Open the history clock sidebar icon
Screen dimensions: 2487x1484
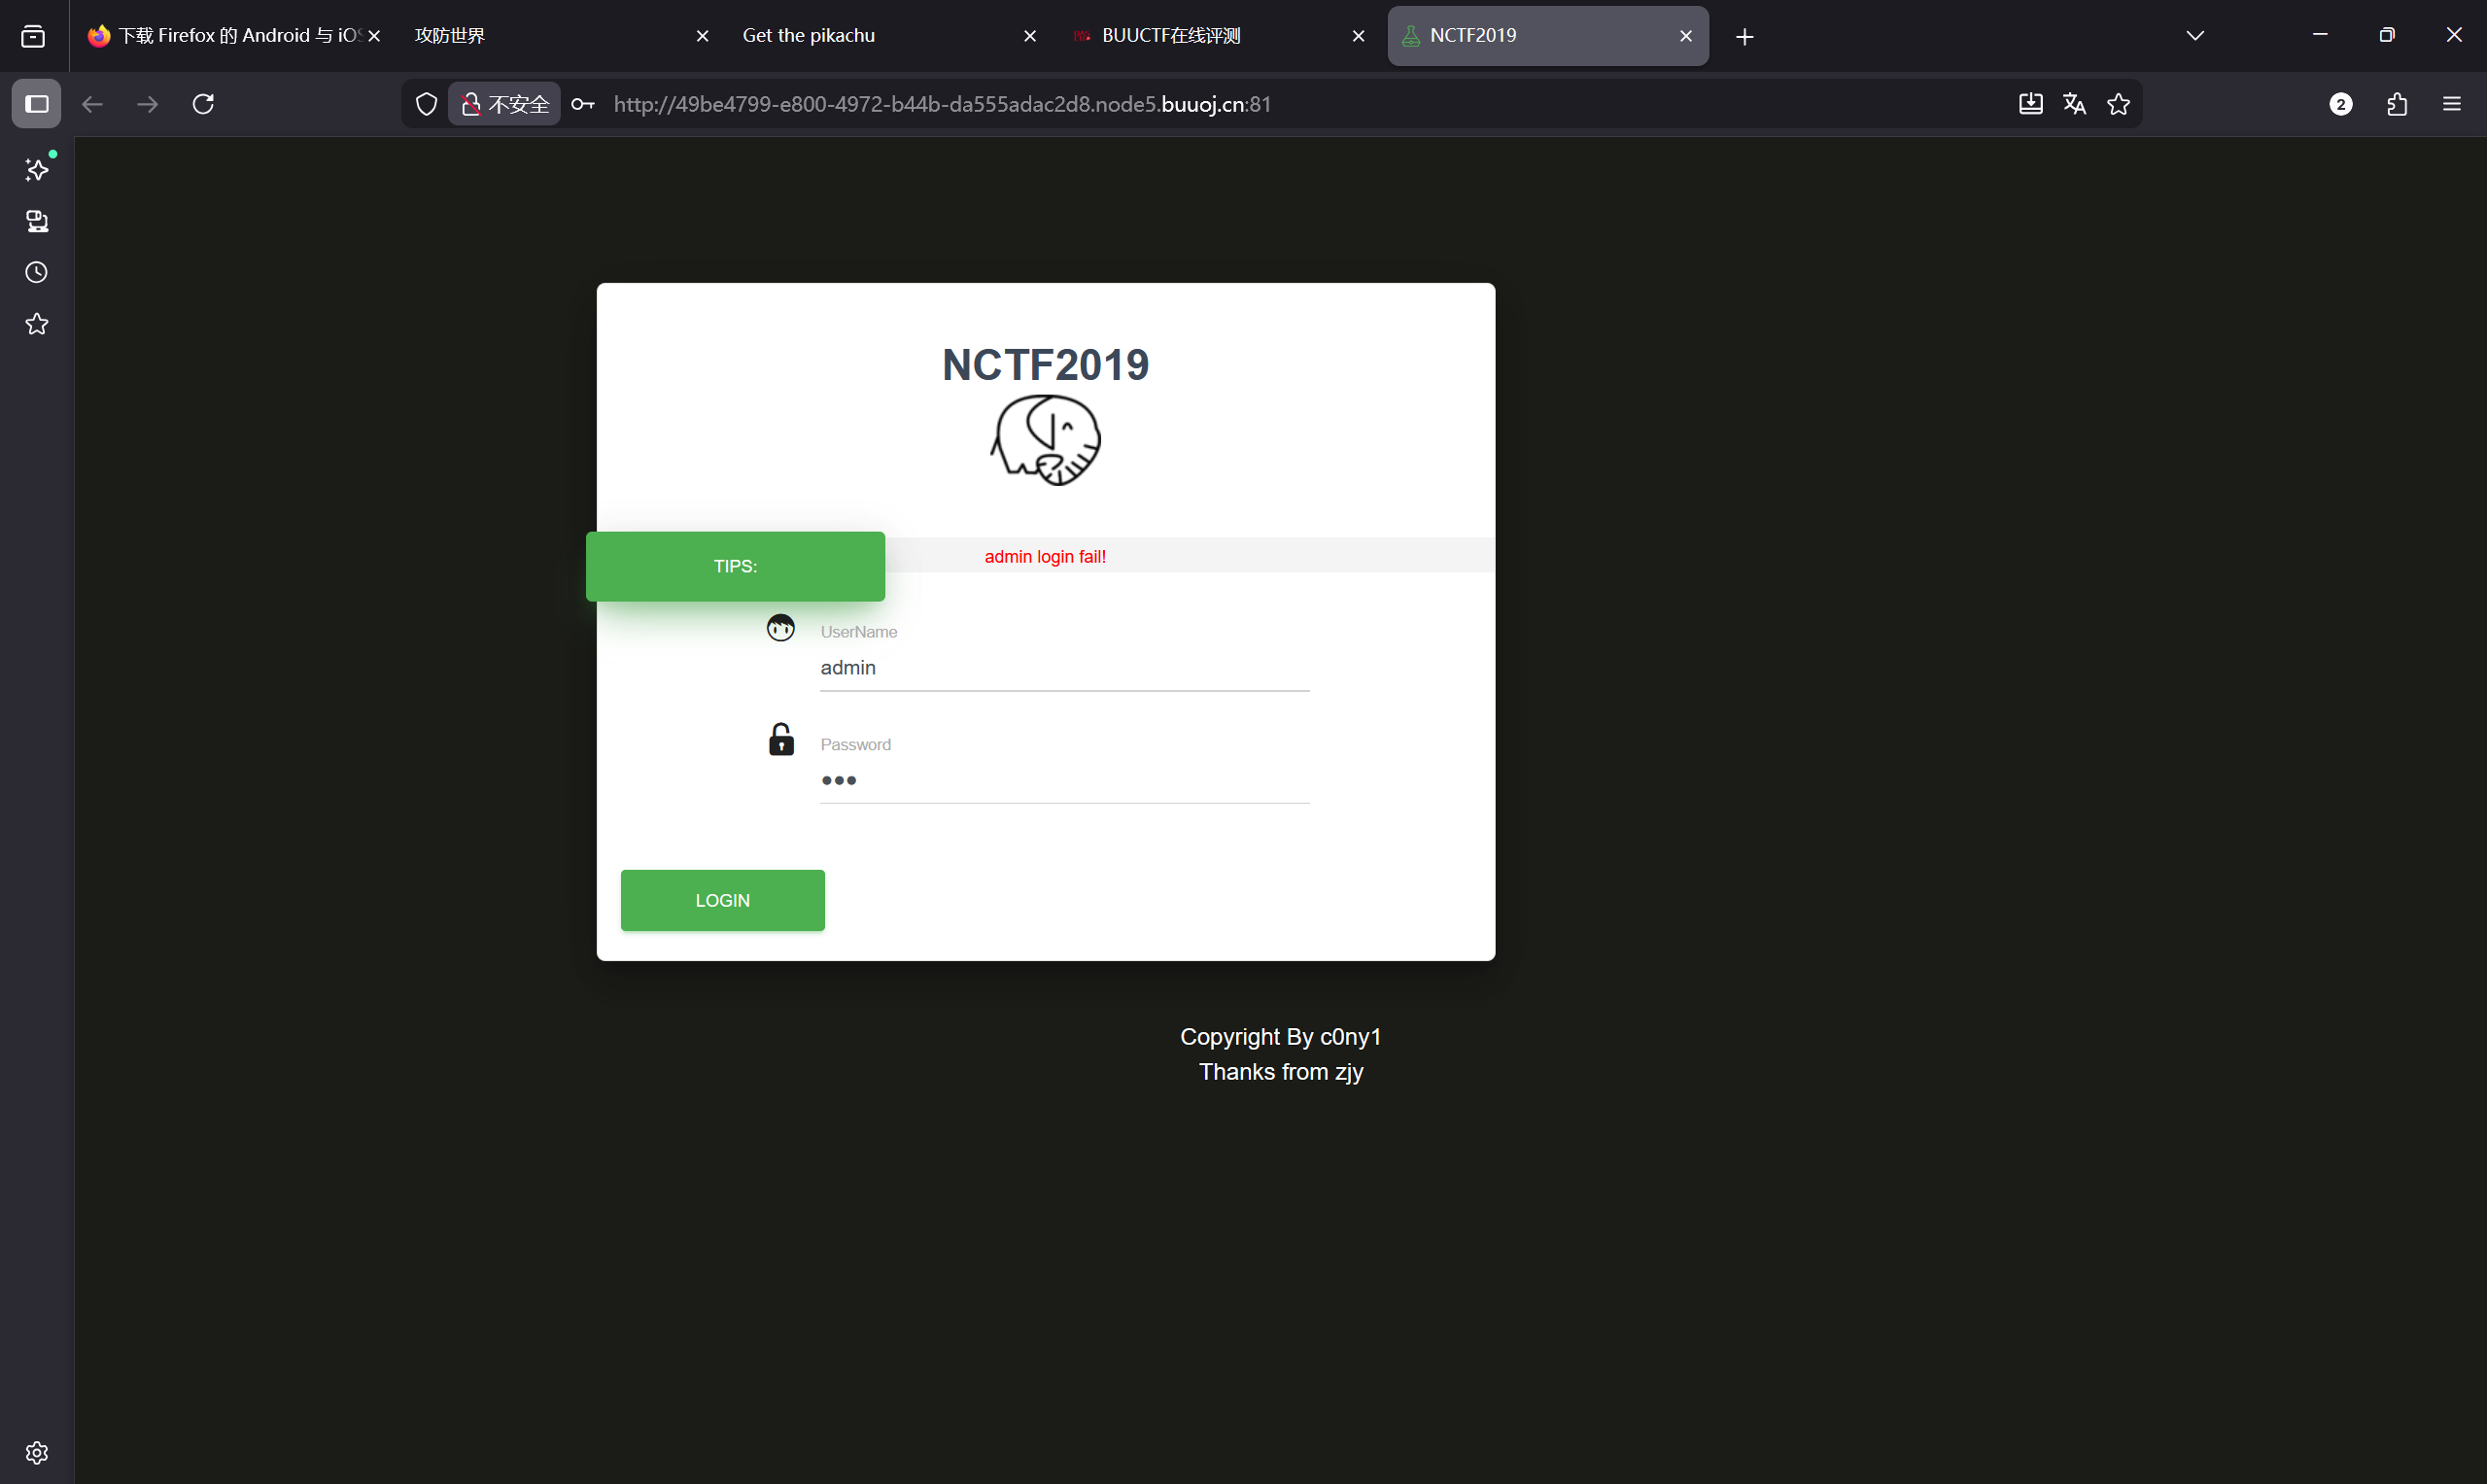(x=37, y=273)
